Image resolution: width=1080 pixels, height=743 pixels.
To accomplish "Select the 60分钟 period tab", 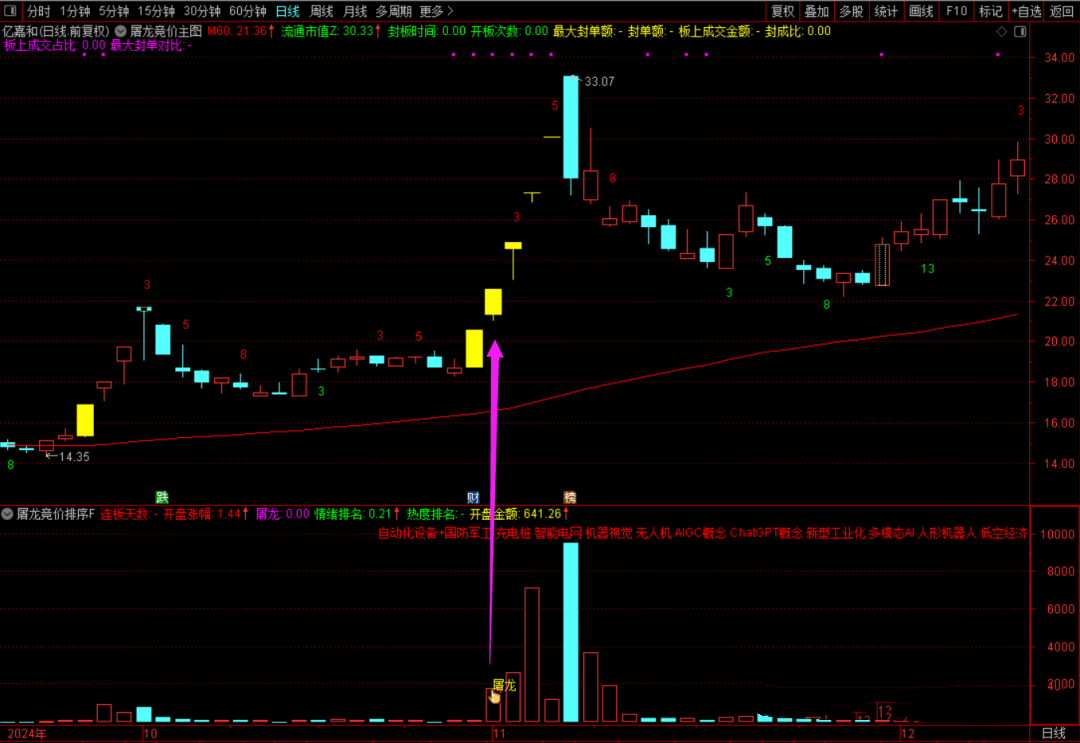I will click(248, 11).
